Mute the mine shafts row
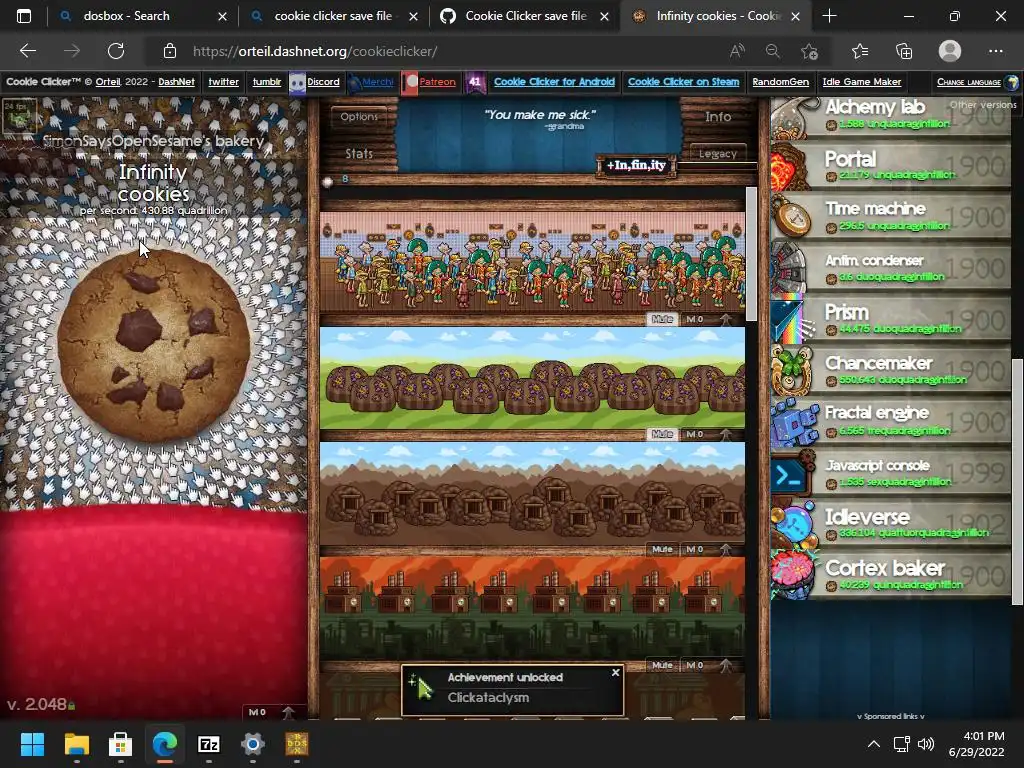 [662, 549]
